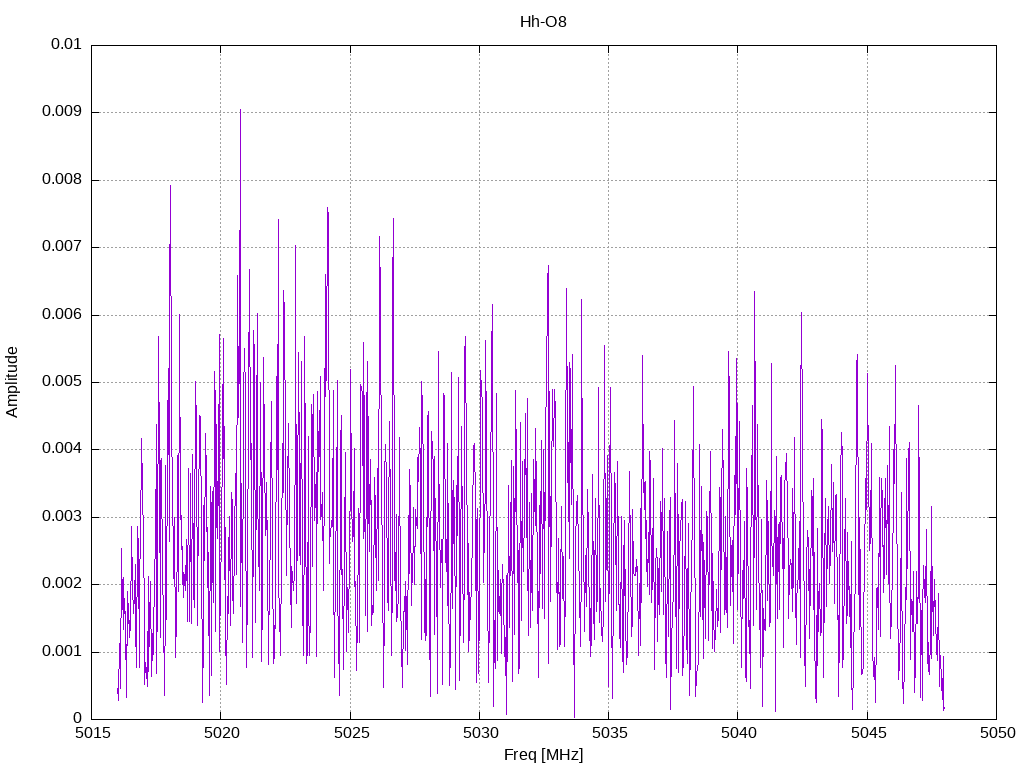Image resolution: width=1024 pixels, height=768 pixels.
Task: Click the 0.006 y-axis tick label
Action: point(62,315)
